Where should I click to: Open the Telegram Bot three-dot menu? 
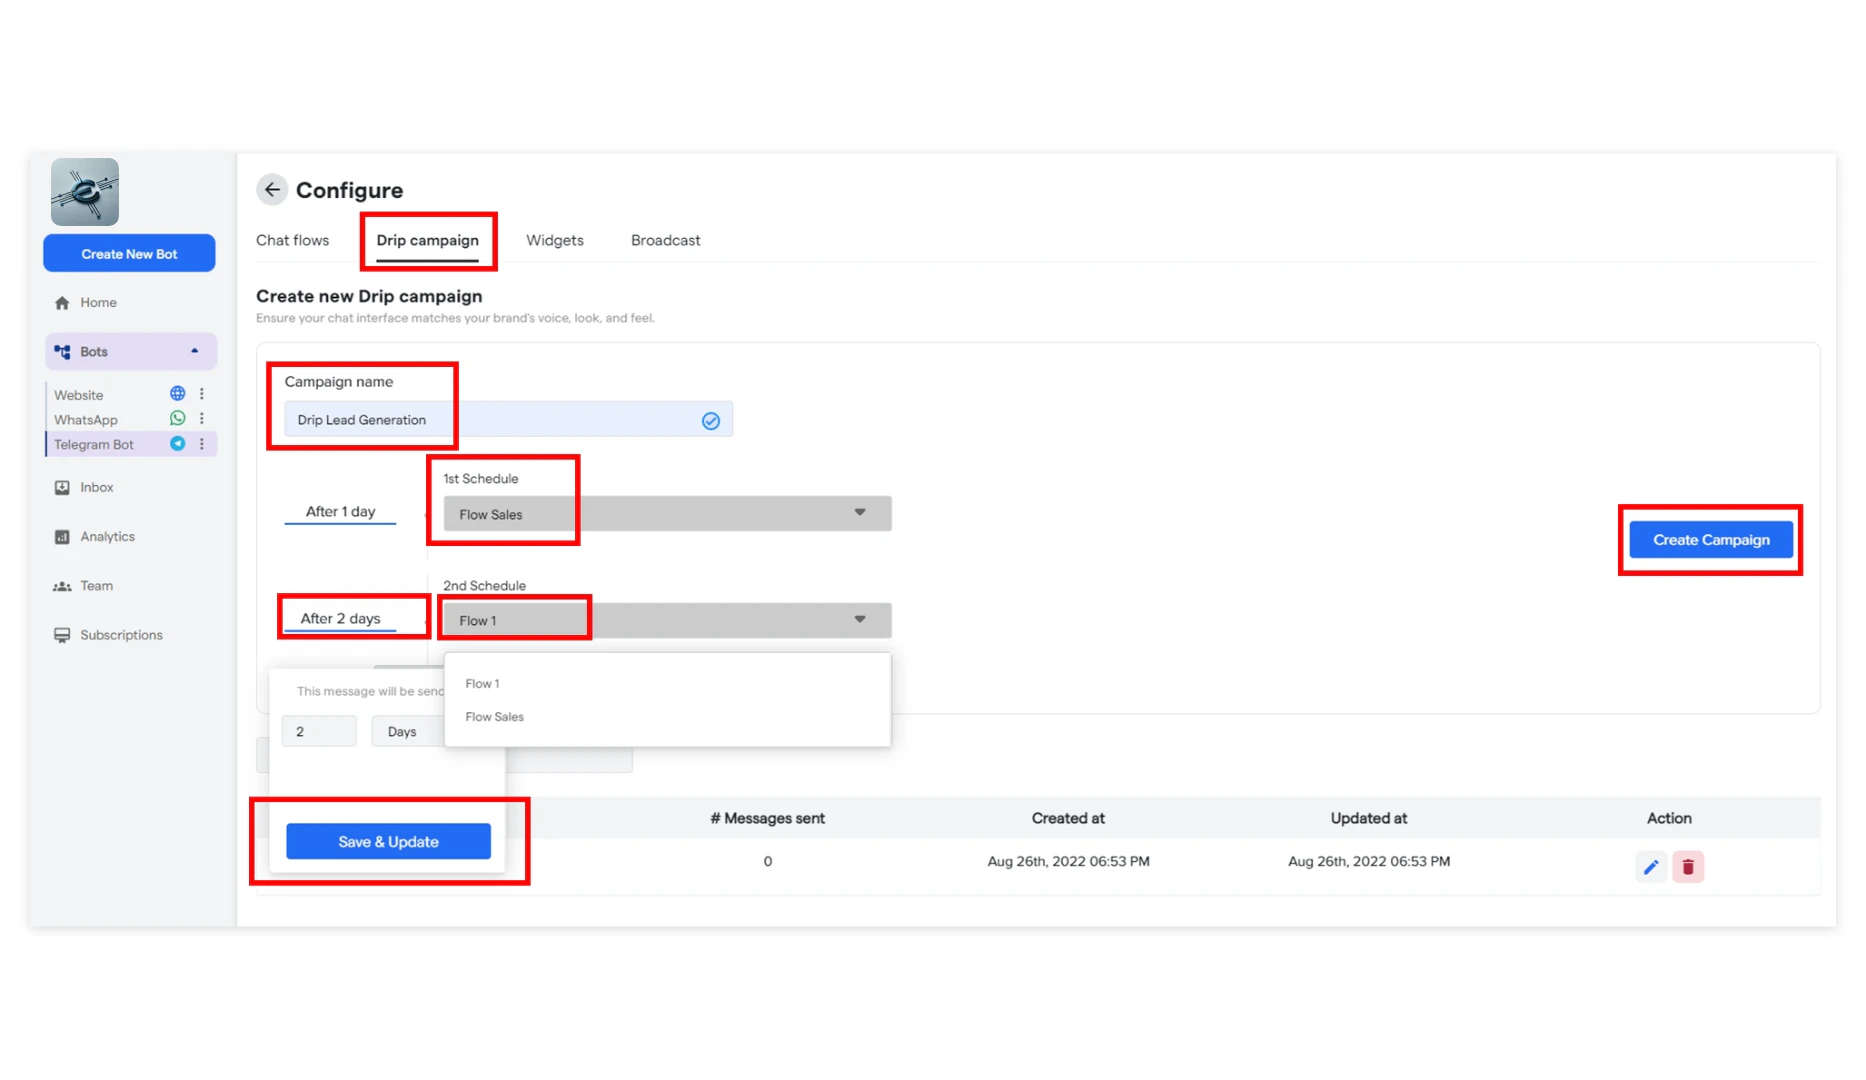[202, 444]
